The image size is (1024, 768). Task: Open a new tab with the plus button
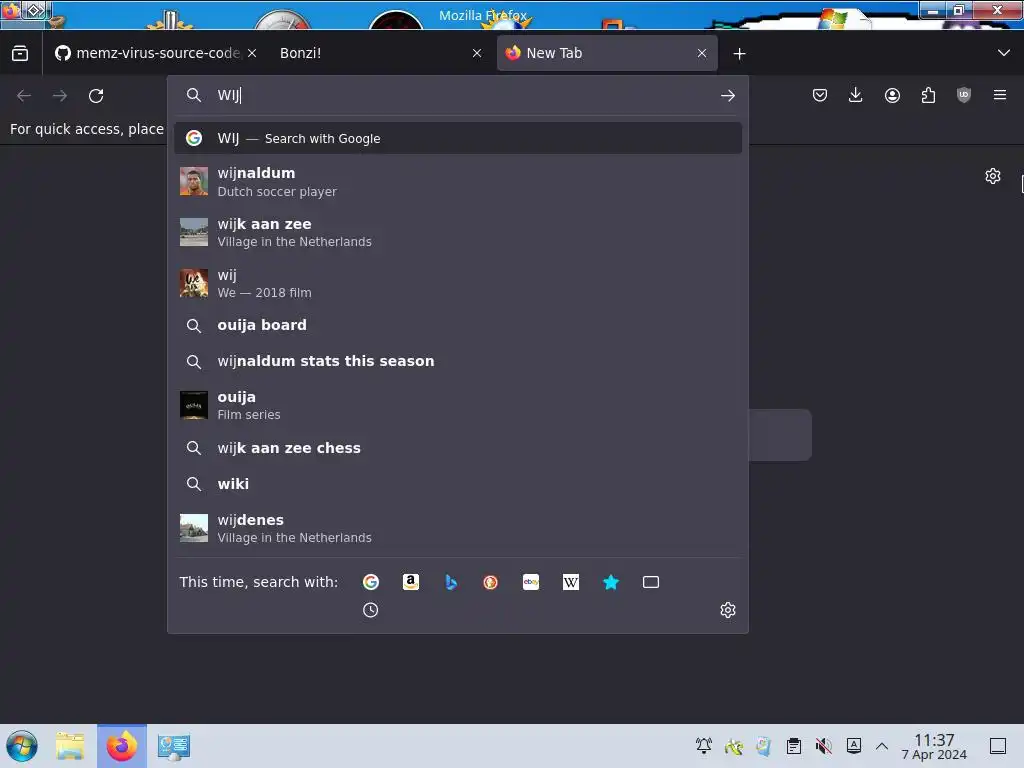point(739,54)
